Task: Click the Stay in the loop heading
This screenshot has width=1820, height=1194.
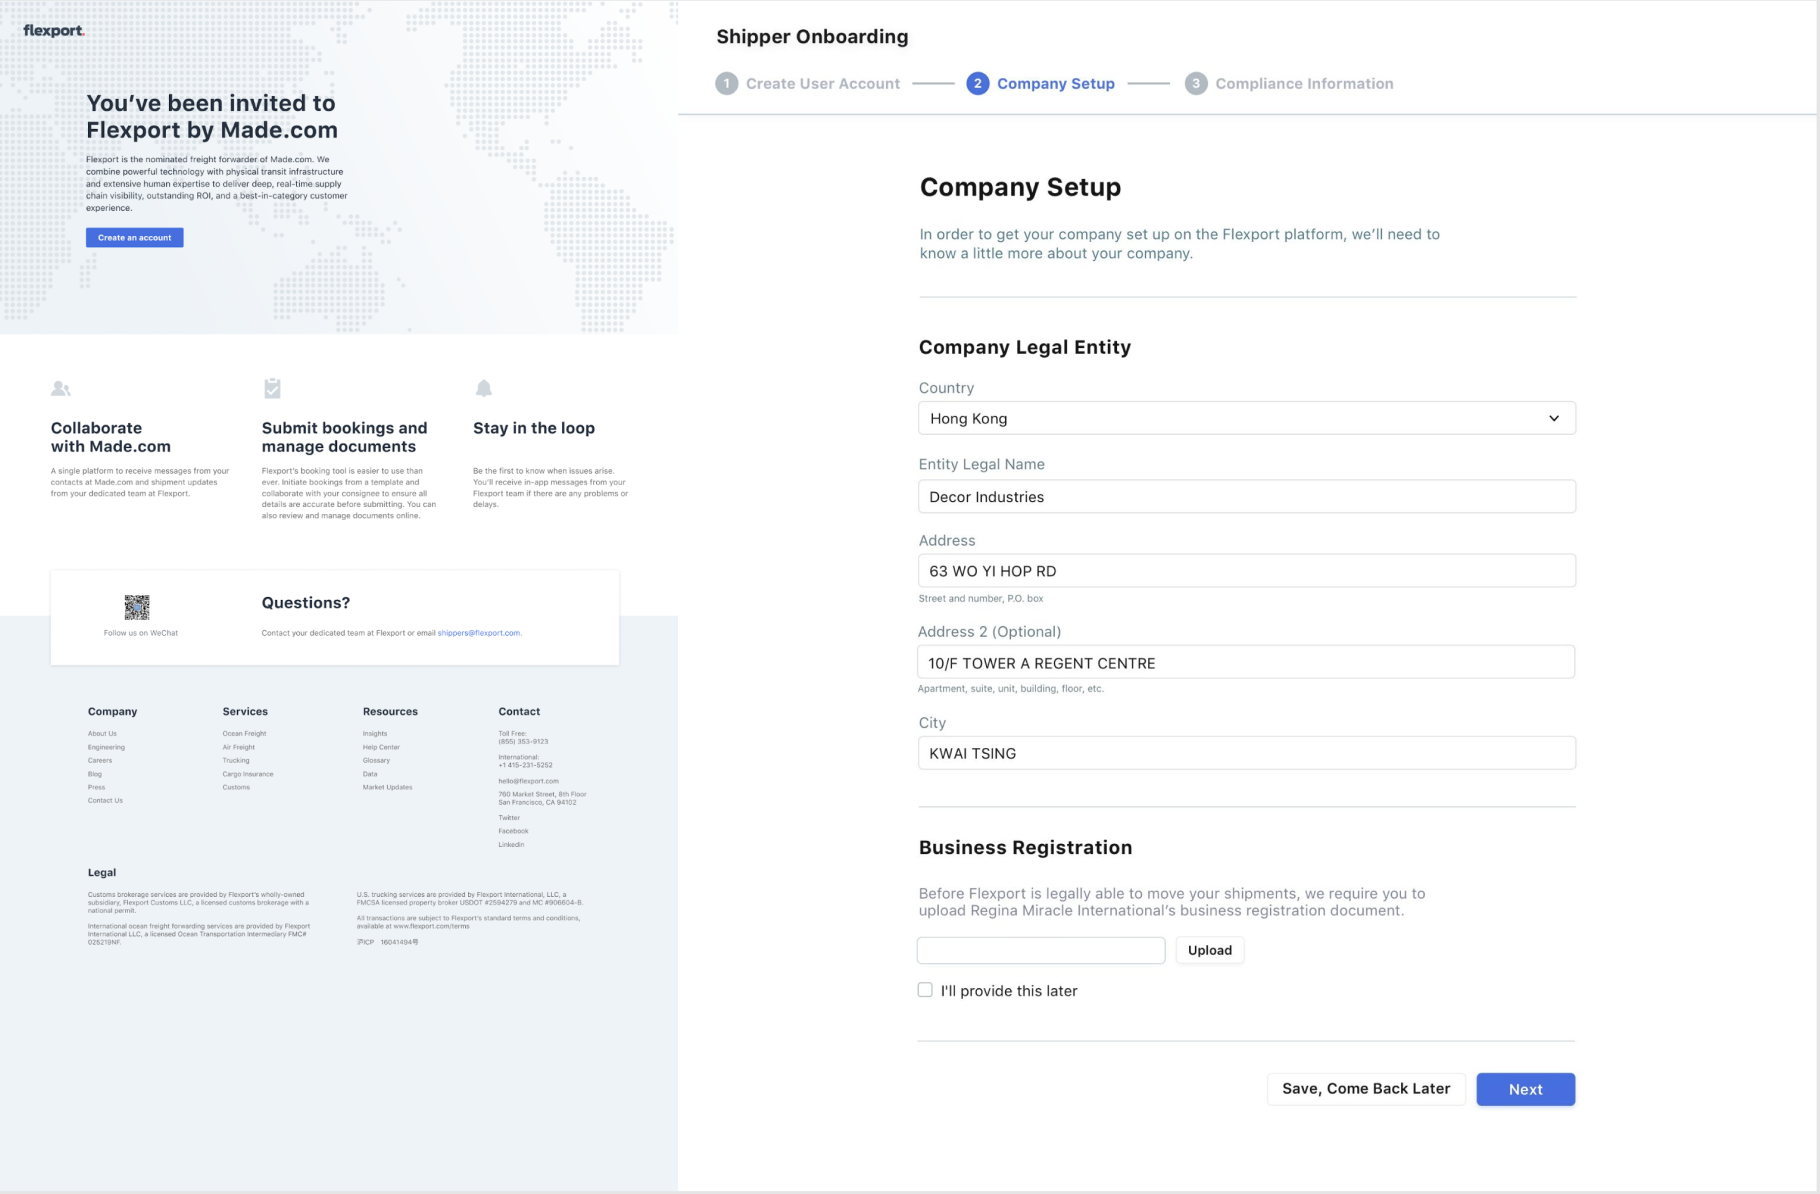Action: point(534,428)
